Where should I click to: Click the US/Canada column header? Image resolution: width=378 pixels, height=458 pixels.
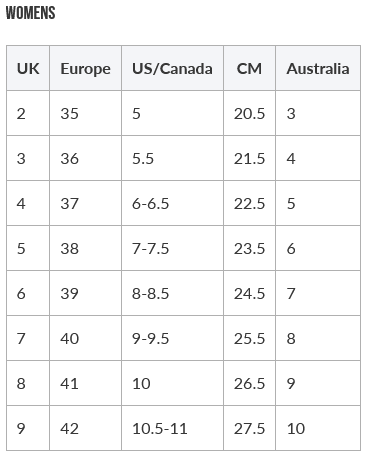coord(172,68)
